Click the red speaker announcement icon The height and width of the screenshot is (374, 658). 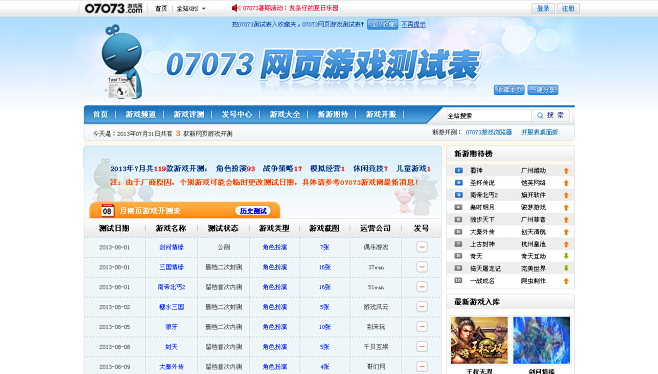point(236,8)
